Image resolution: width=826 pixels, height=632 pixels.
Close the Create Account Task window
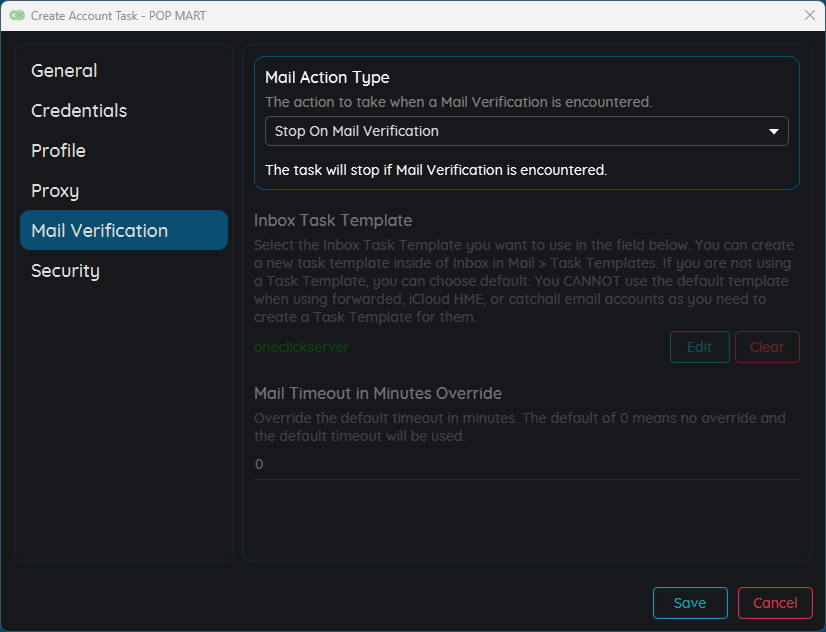click(x=810, y=15)
